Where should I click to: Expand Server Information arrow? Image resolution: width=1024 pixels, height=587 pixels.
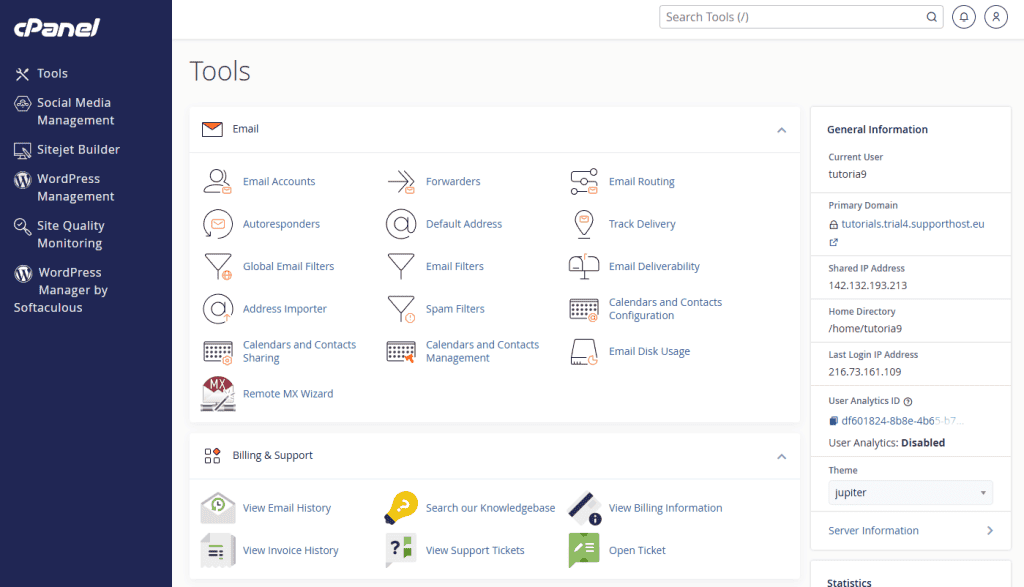coord(990,531)
